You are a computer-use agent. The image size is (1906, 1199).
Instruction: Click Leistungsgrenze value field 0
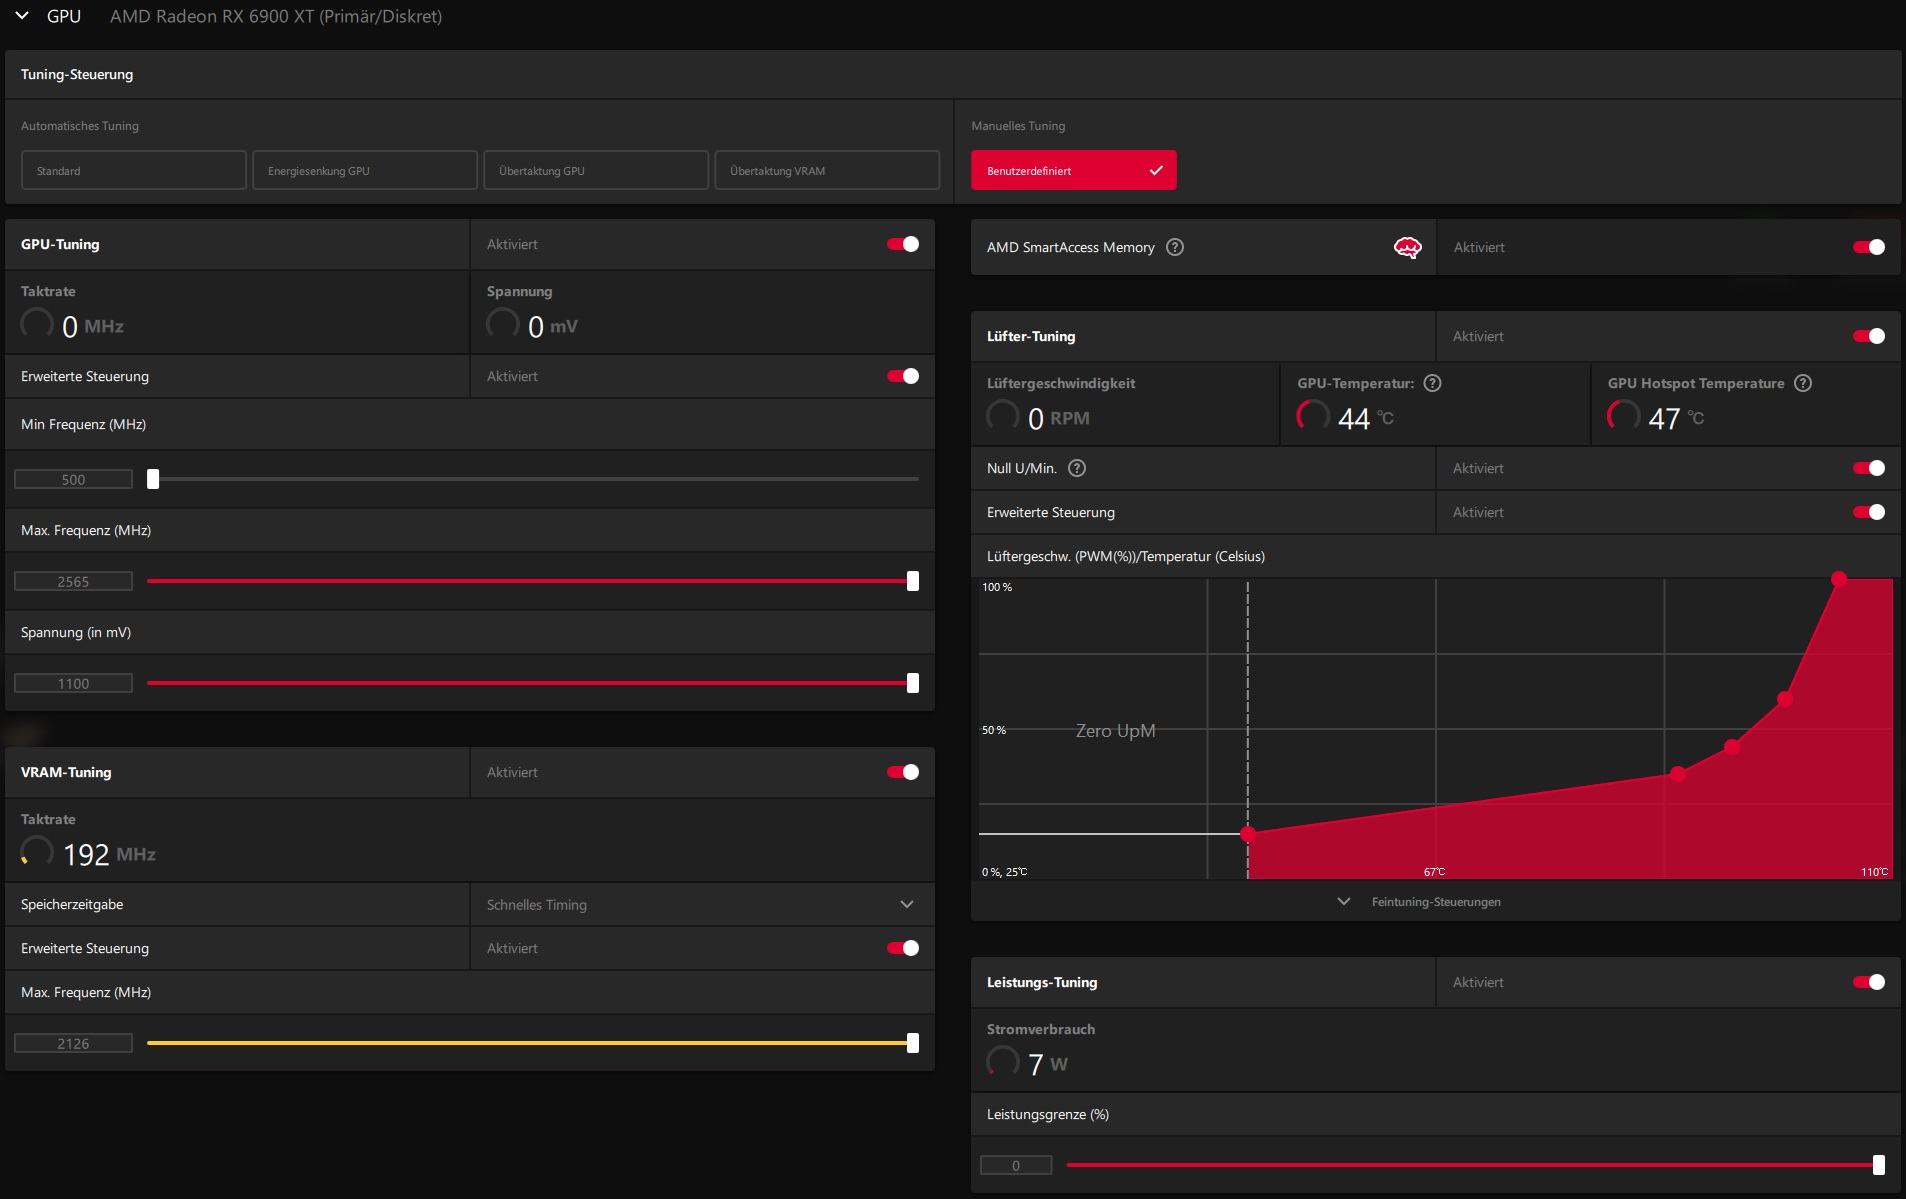point(1016,1165)
